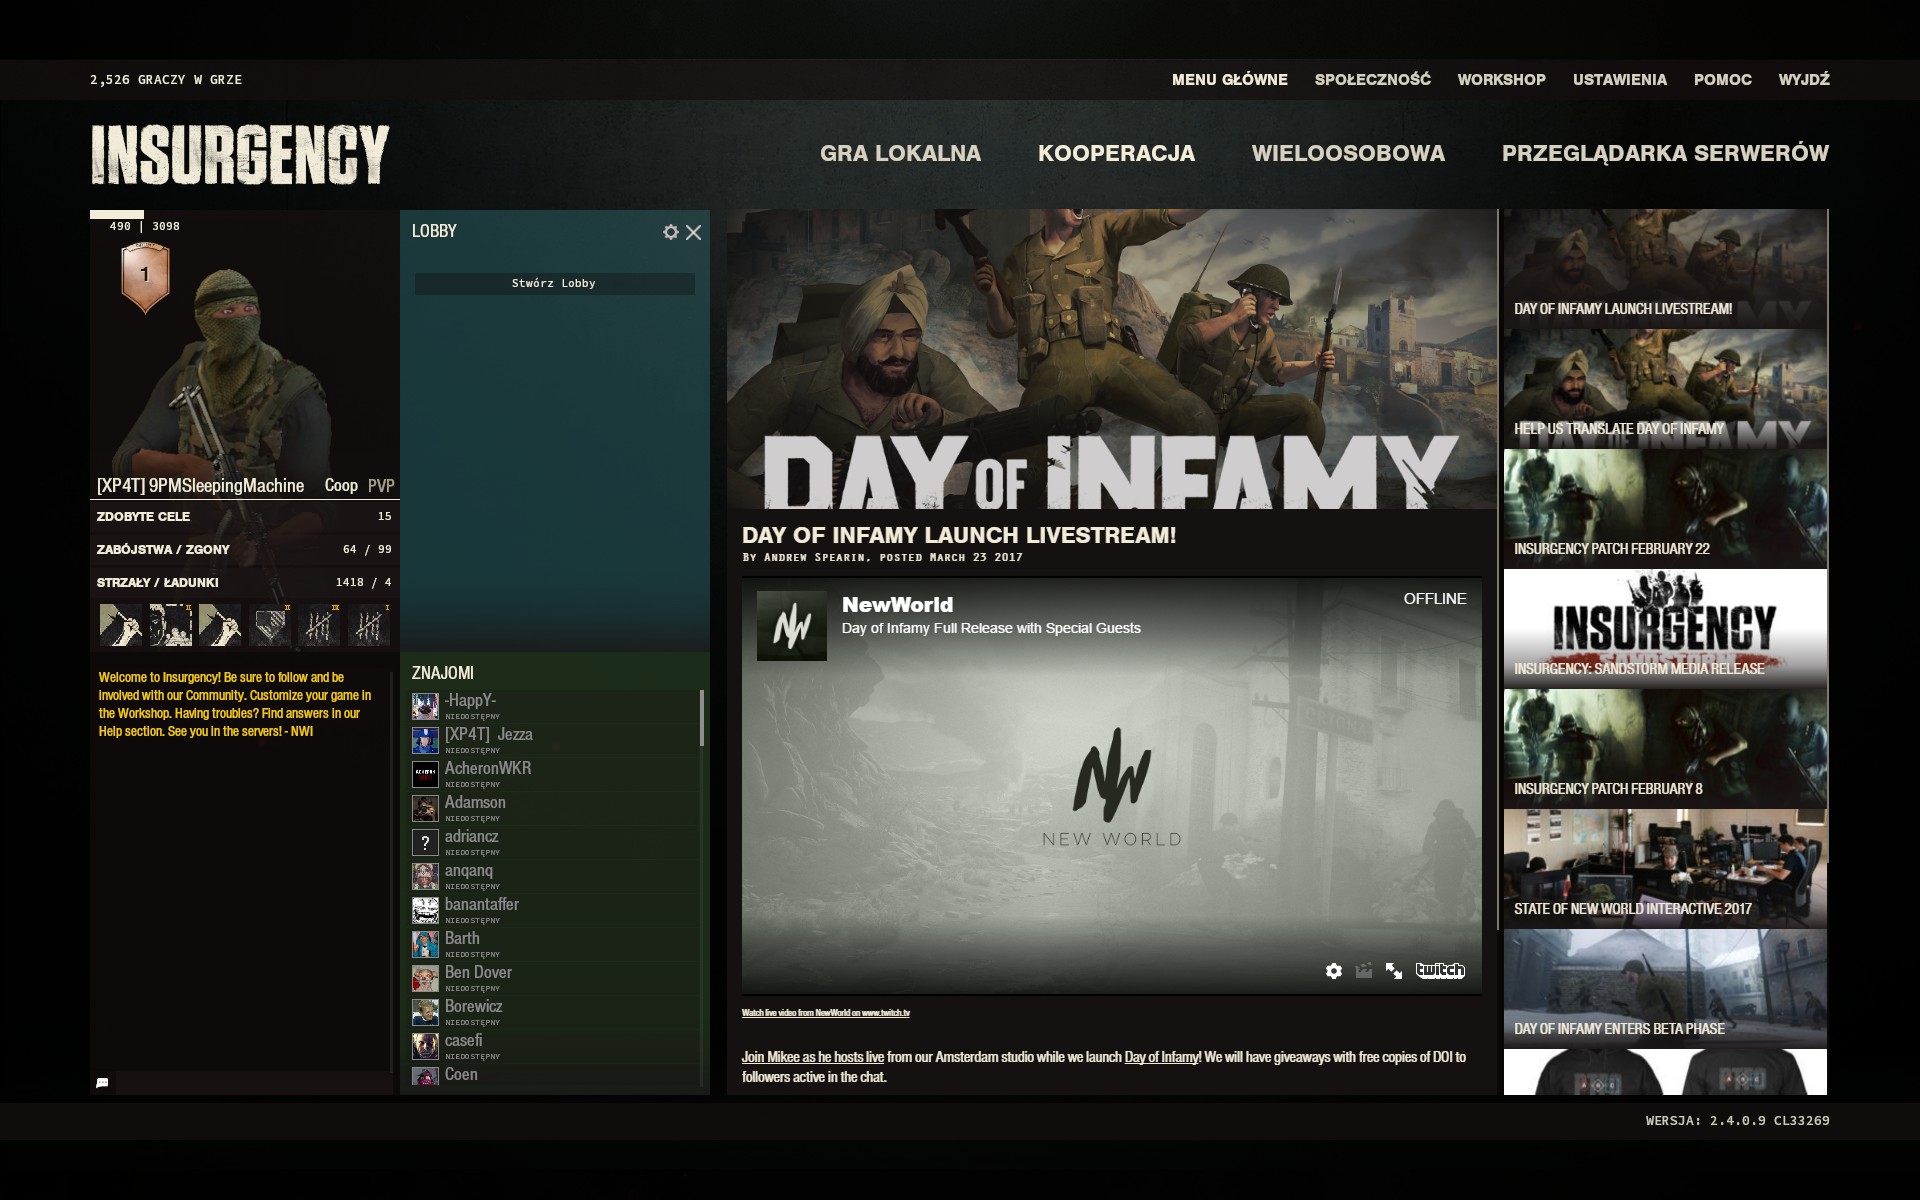
Task: Open the chat bubble icon
Action: coord(102,1083)
